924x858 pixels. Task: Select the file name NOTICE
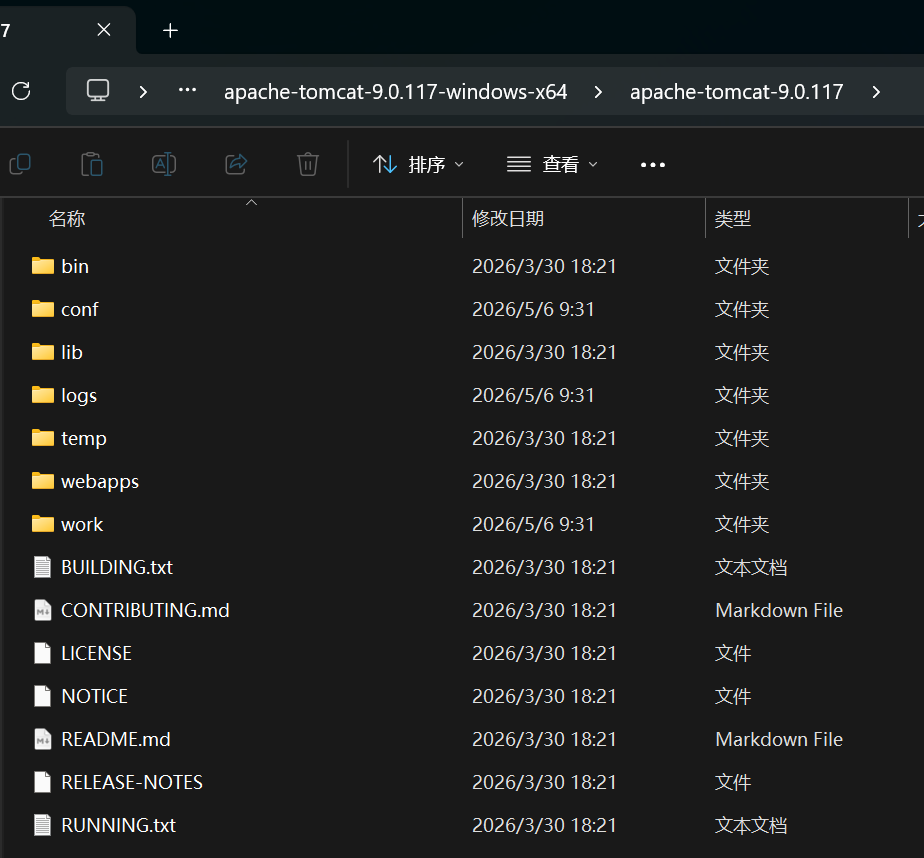pos(94,697)
